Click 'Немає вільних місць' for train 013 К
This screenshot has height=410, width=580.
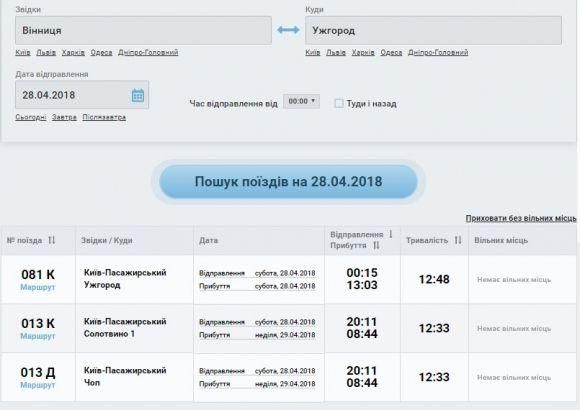[514, 329]
